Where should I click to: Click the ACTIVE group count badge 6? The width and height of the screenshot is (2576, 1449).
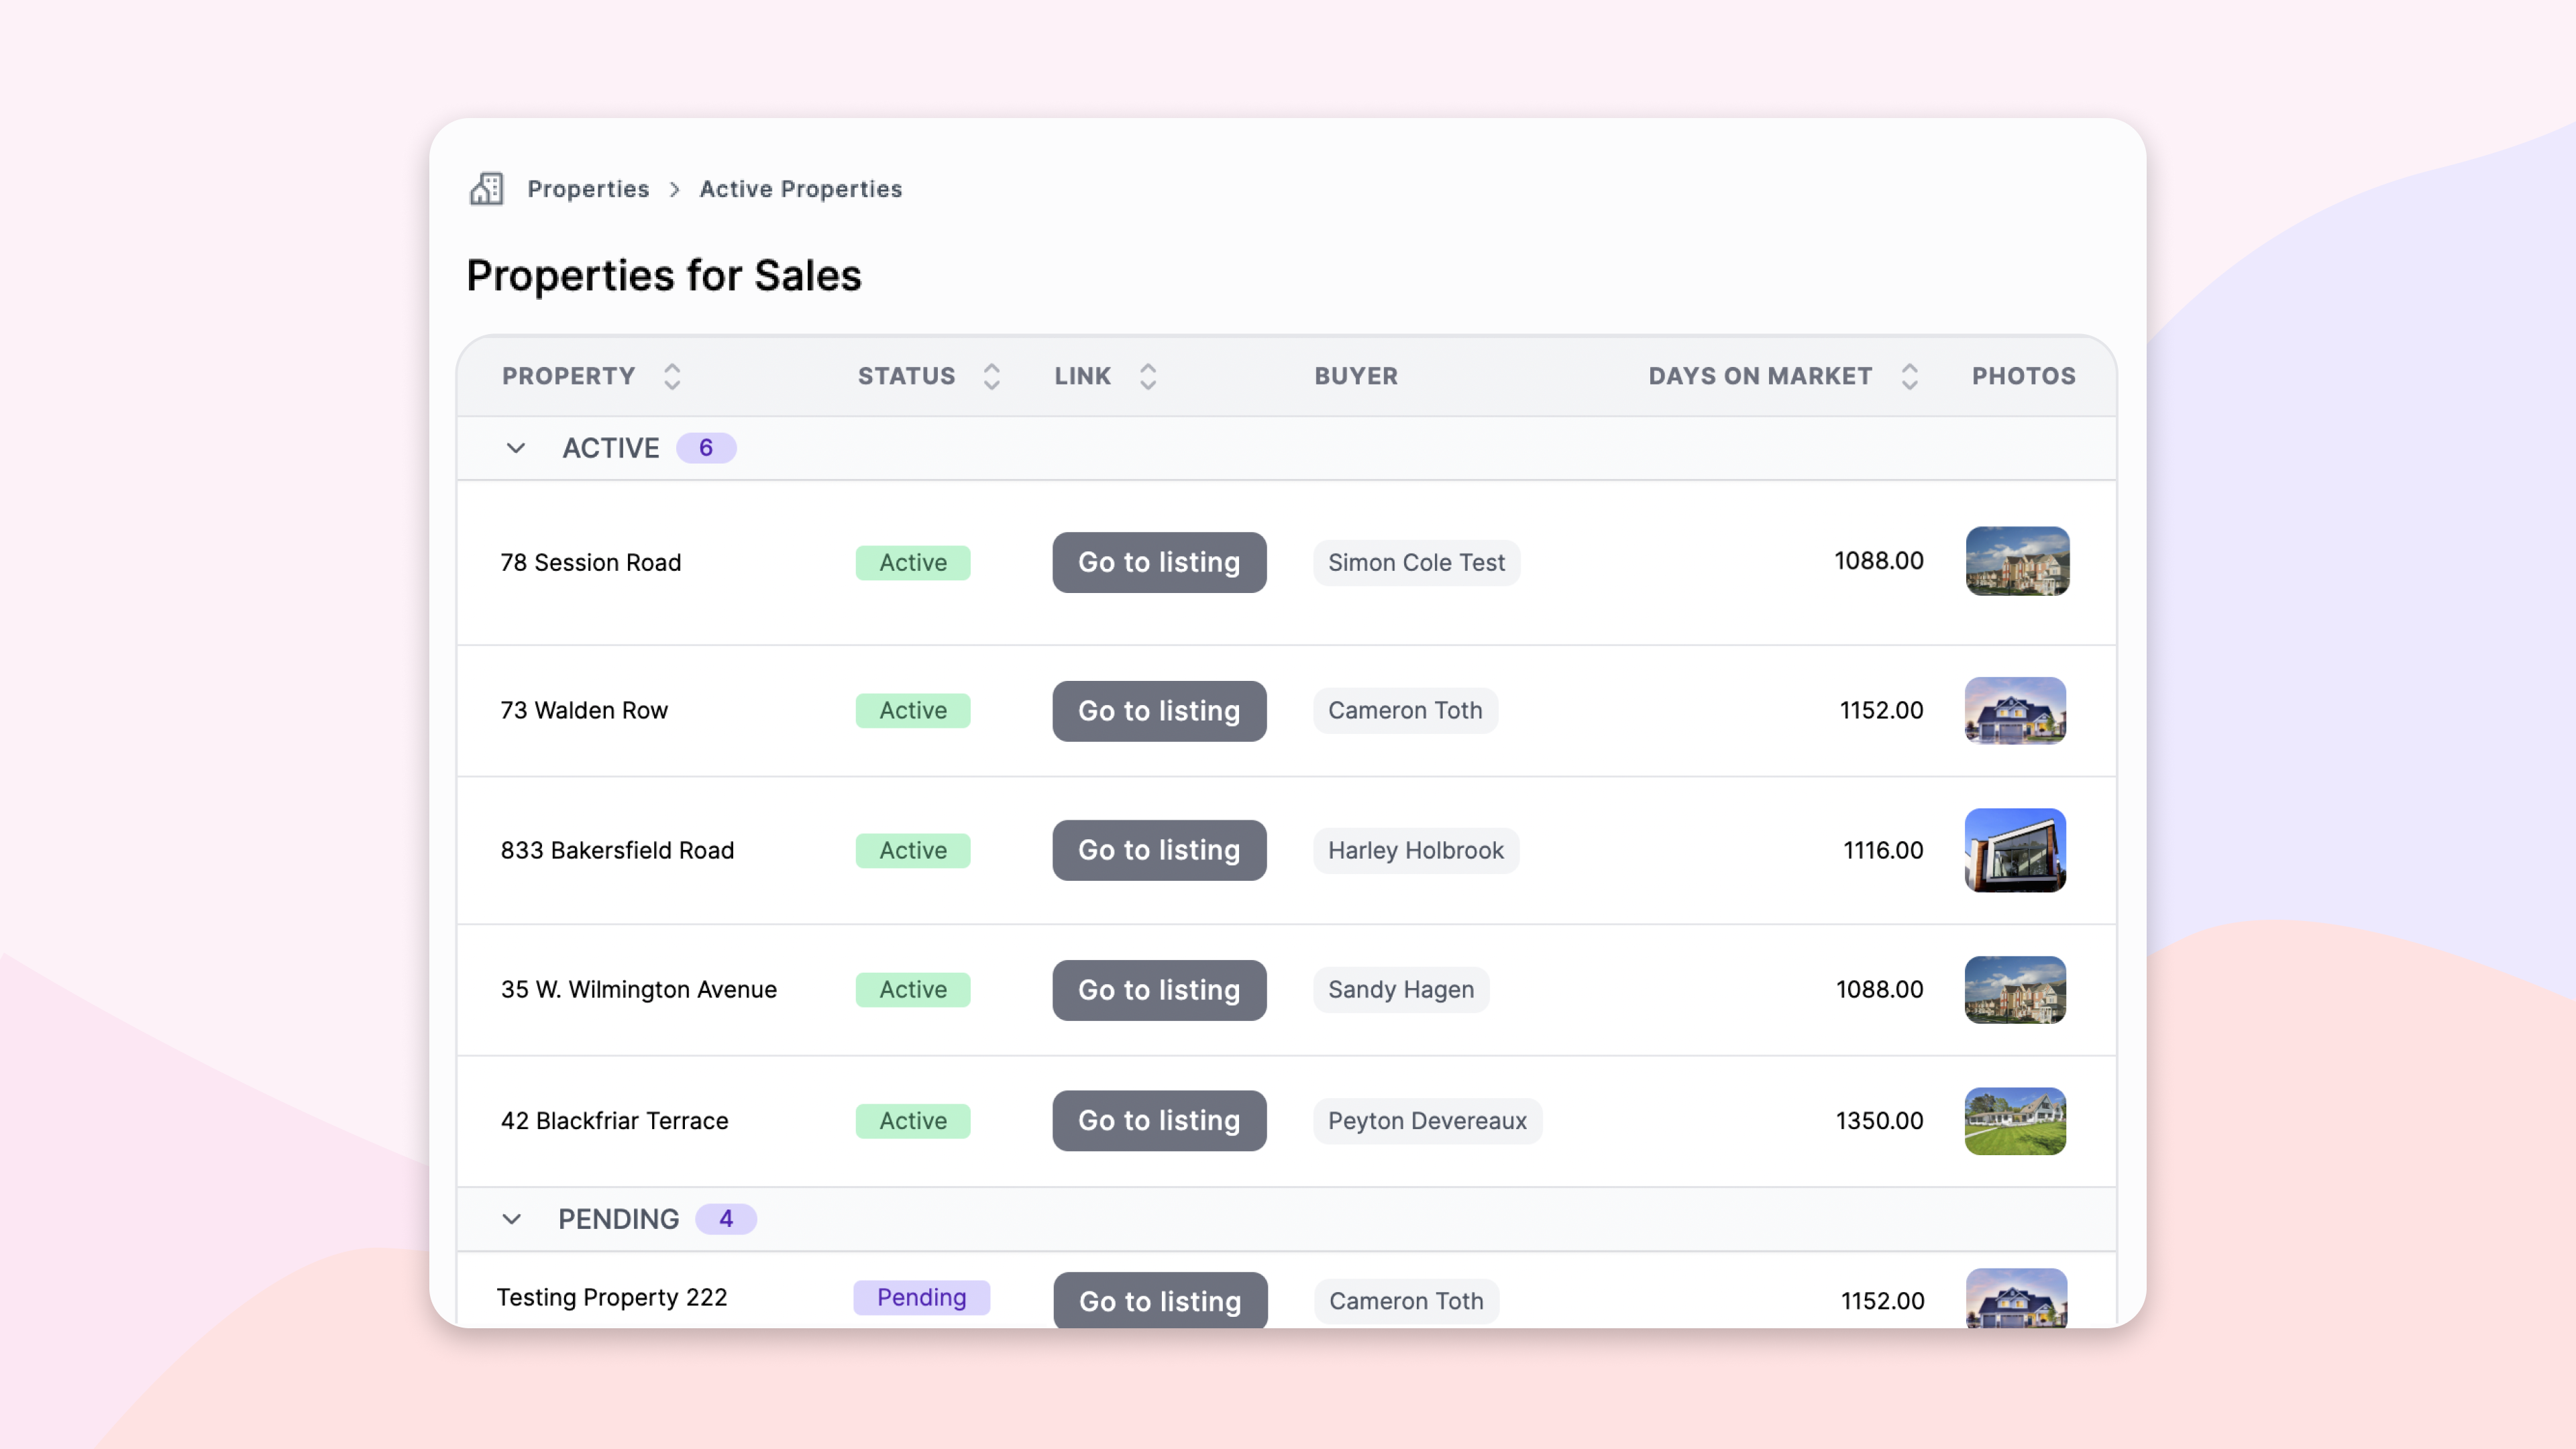pos(706,448)
